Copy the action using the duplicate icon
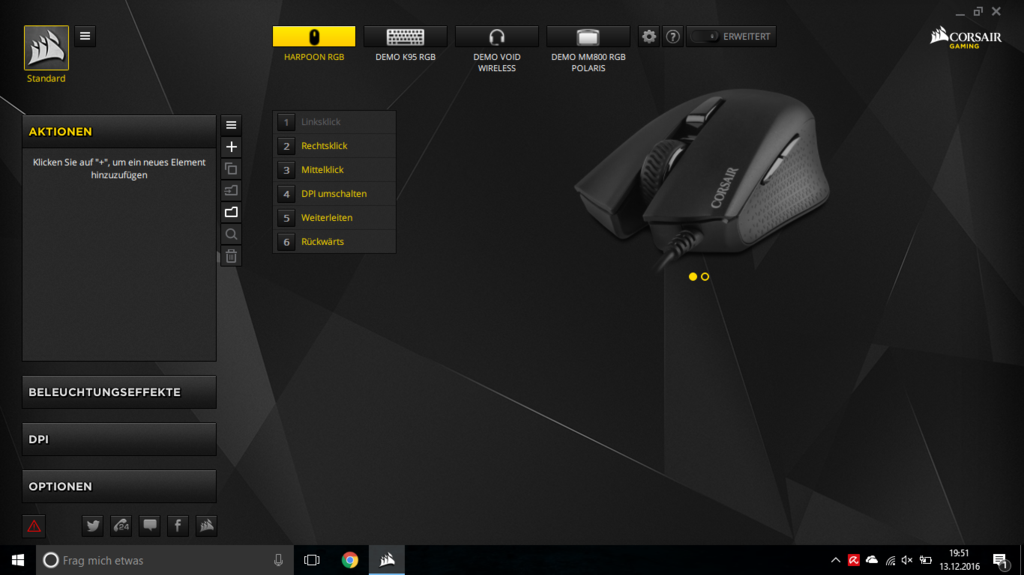The image size is (1024, 575). (x=231, y=169)
